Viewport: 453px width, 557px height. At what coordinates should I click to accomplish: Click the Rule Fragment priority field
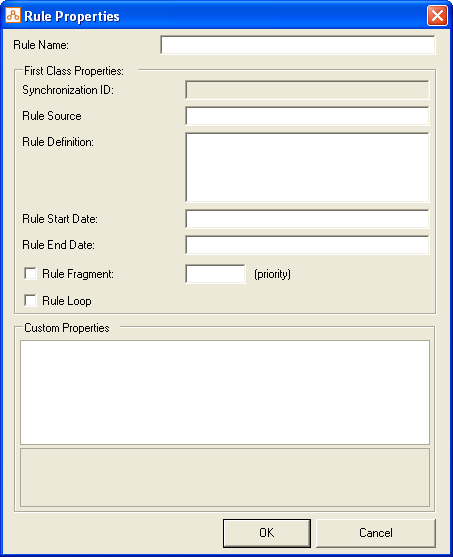pos(215,274)
